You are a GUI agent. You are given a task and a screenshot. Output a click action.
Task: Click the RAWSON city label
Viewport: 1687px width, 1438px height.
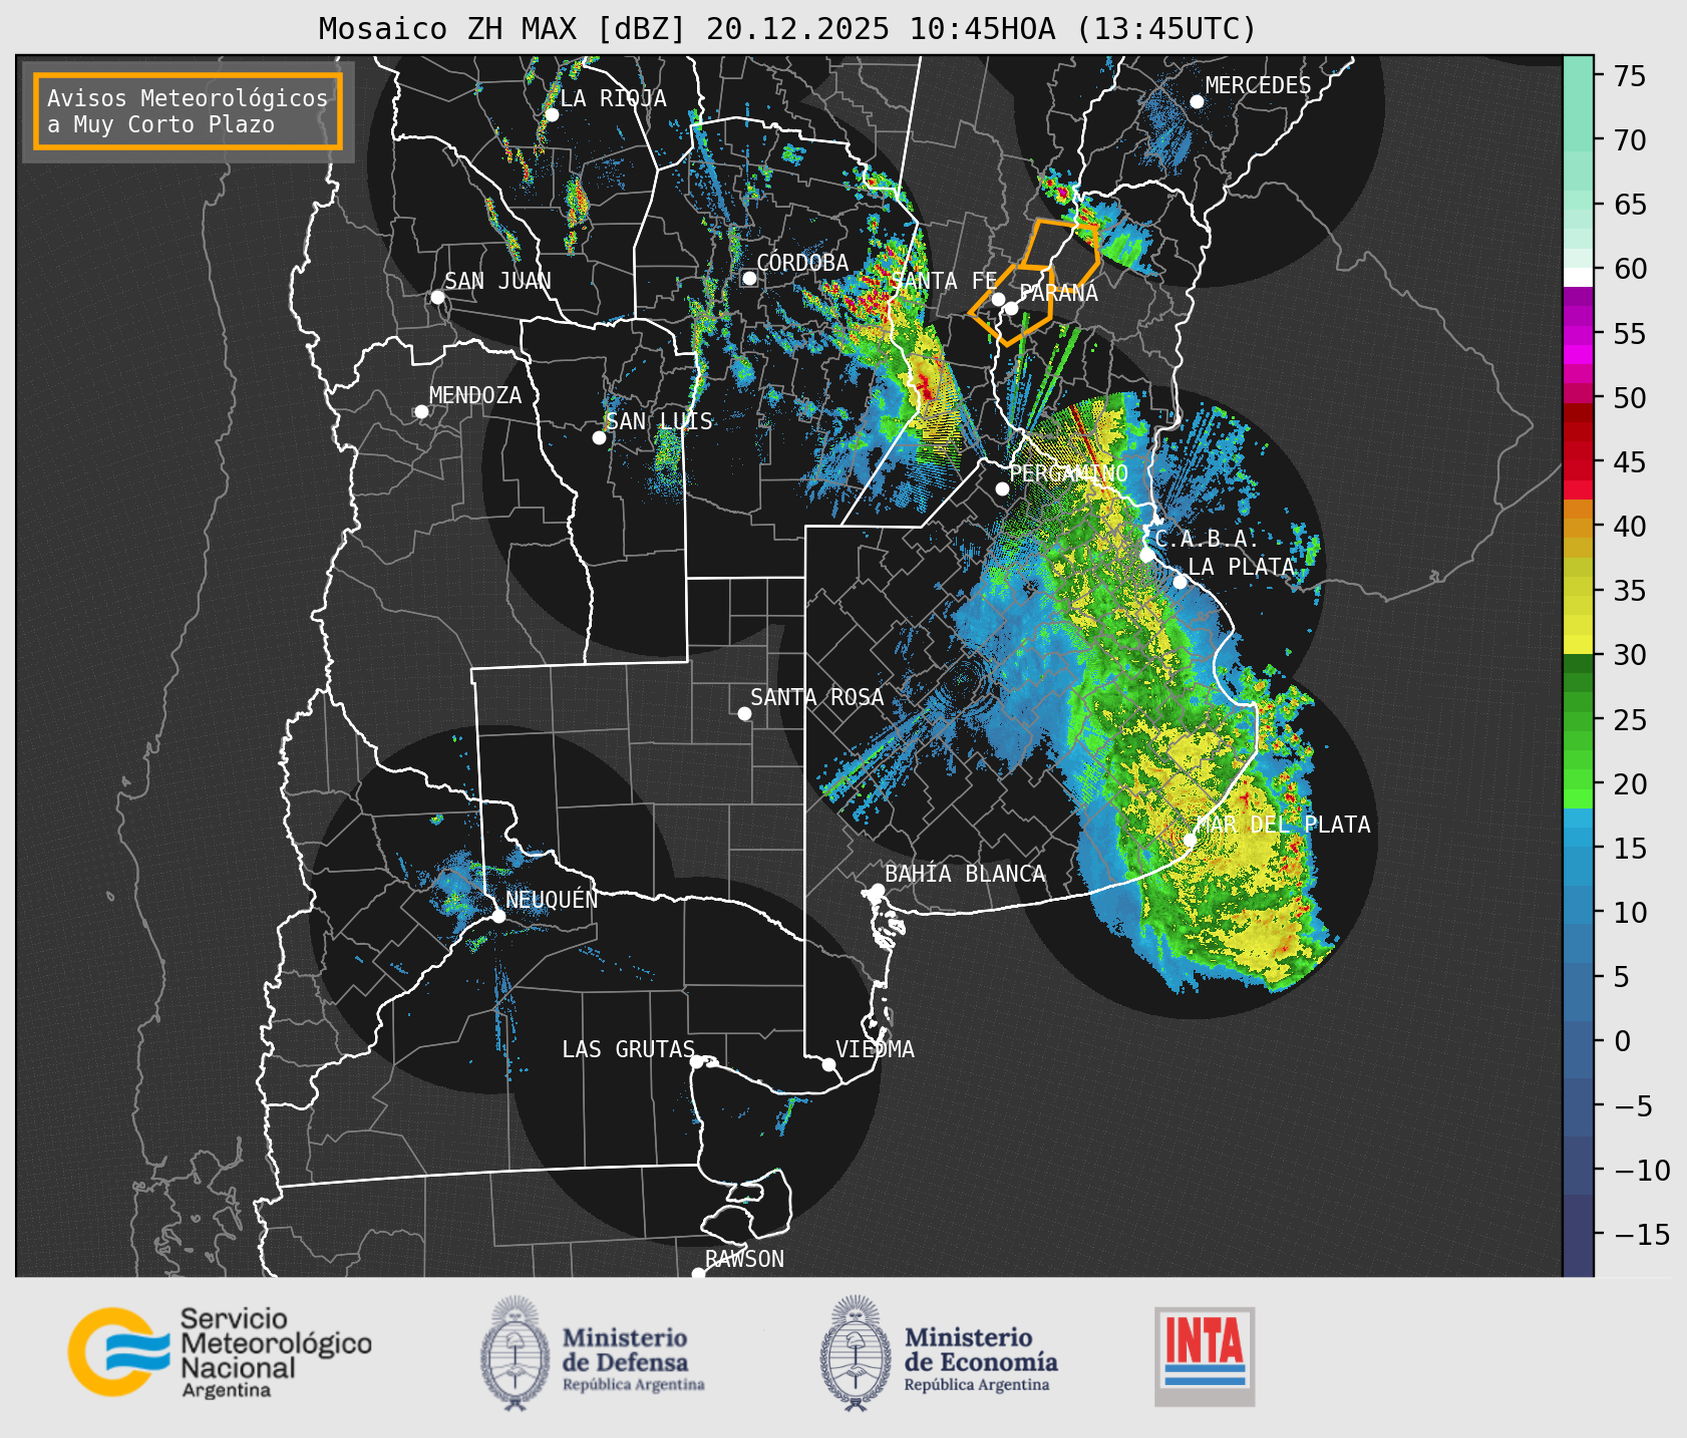pos(744,1259)
